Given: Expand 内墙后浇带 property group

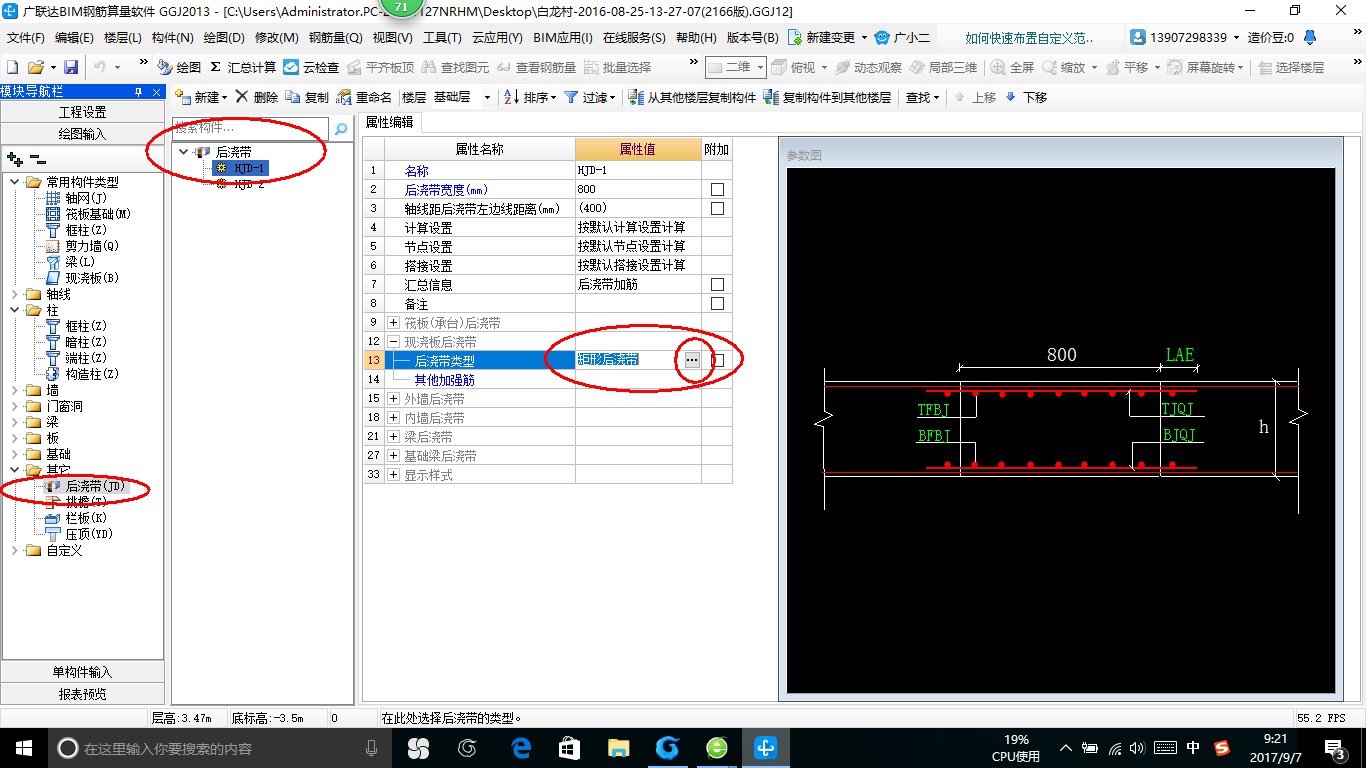Looking at the screenshot, I should [393, 418].
